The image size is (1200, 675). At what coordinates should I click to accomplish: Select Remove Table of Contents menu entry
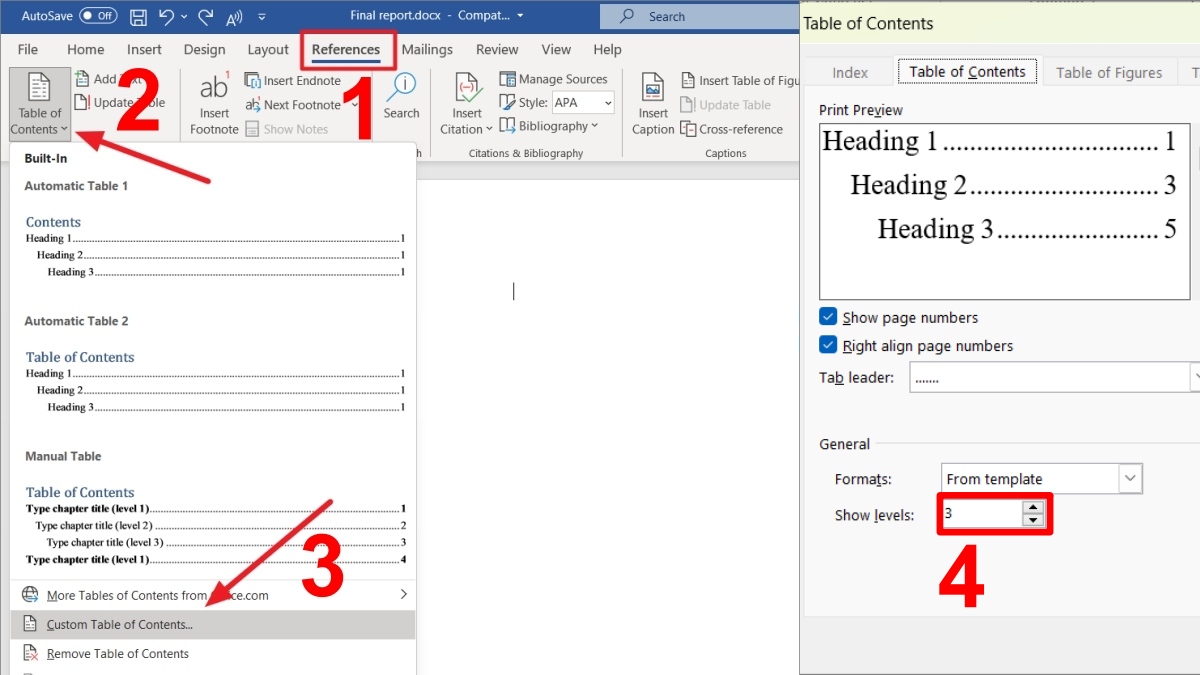point(213,654)
